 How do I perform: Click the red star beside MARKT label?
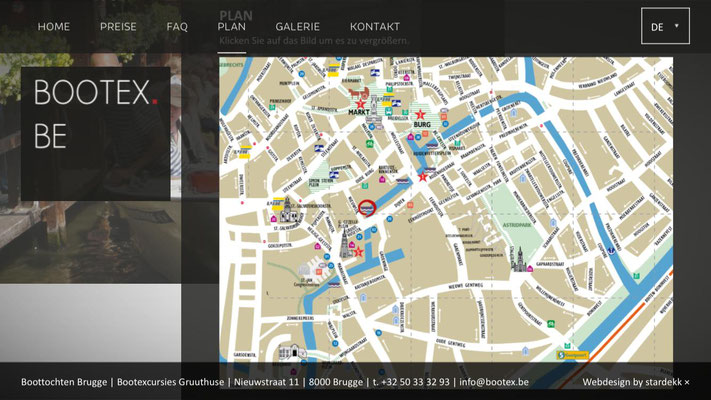[x=360, y=105]
